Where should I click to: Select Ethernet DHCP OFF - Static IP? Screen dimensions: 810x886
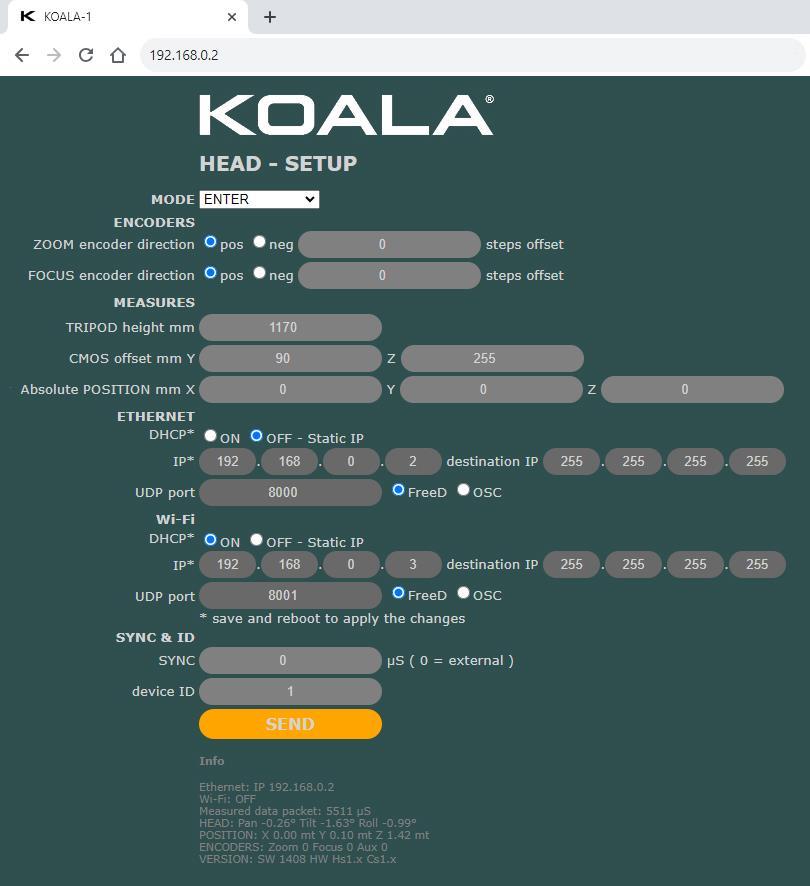pos(257,436)
